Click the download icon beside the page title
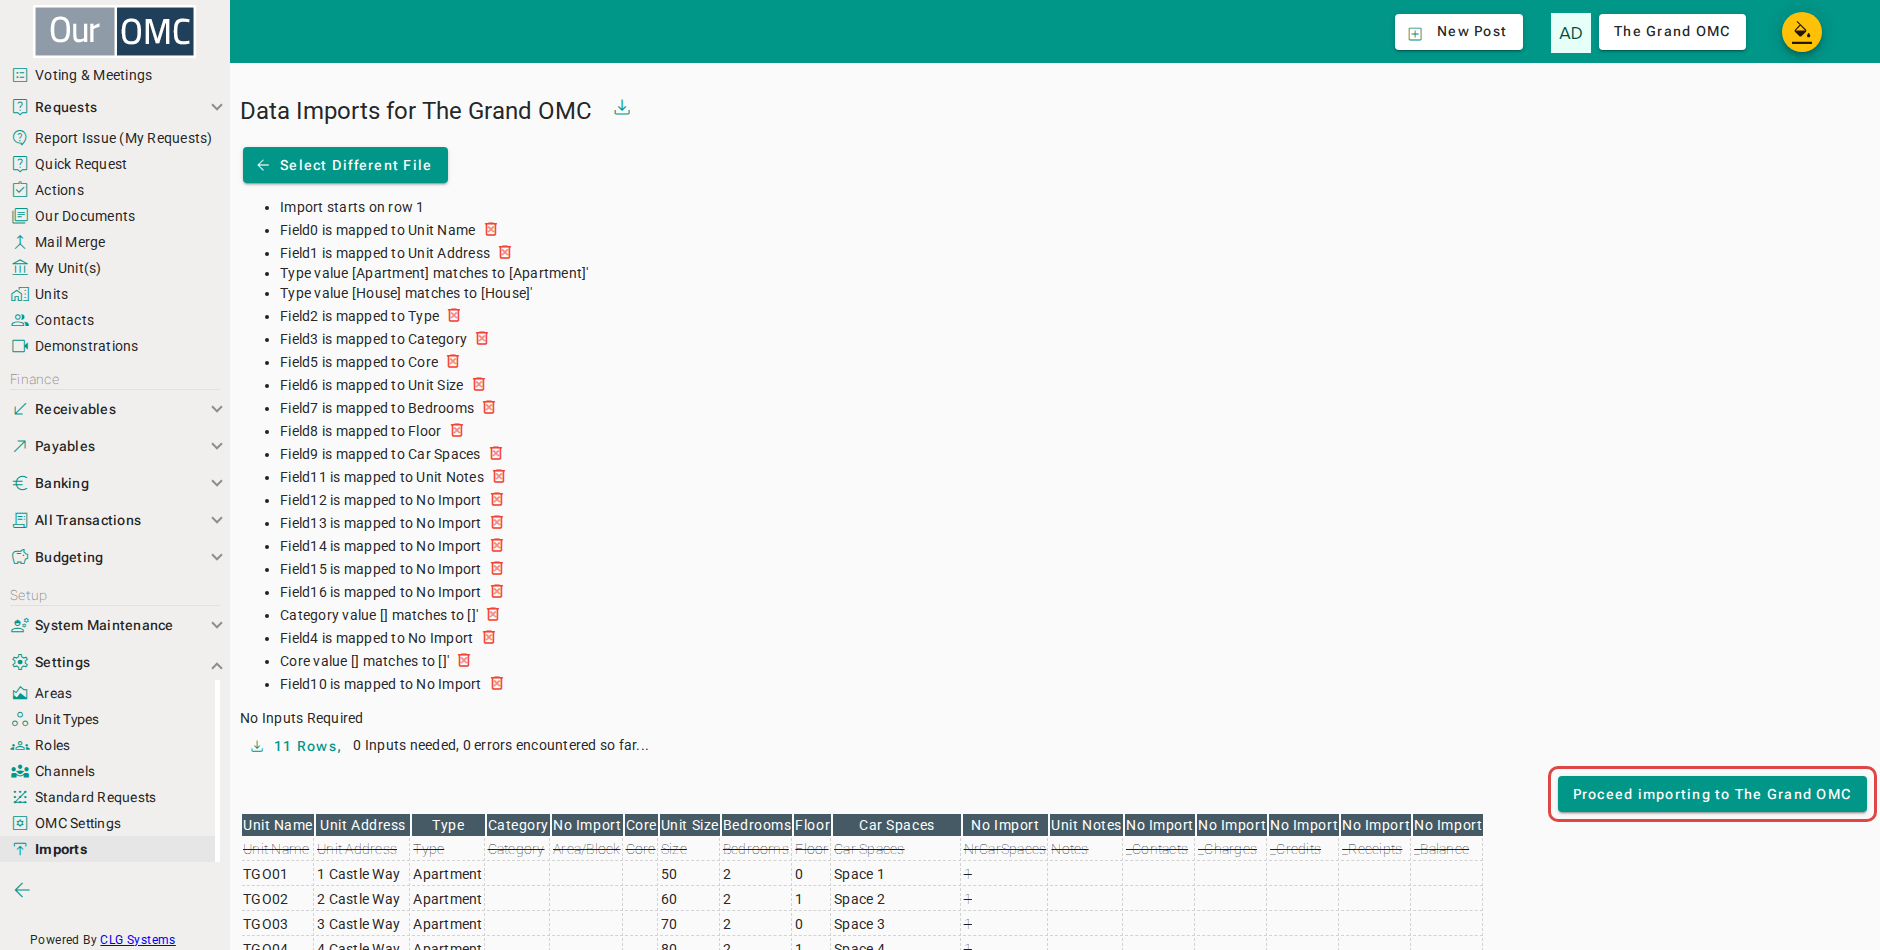 (622, 108)
